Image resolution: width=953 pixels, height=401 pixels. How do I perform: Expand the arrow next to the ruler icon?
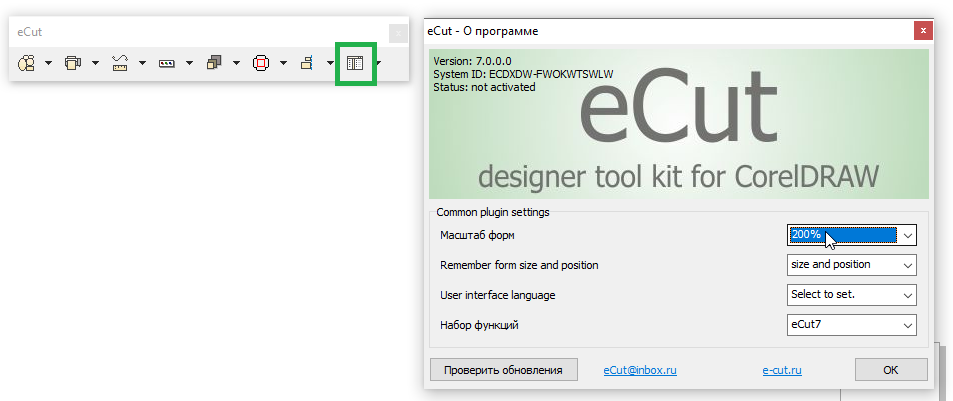(142, 63)
